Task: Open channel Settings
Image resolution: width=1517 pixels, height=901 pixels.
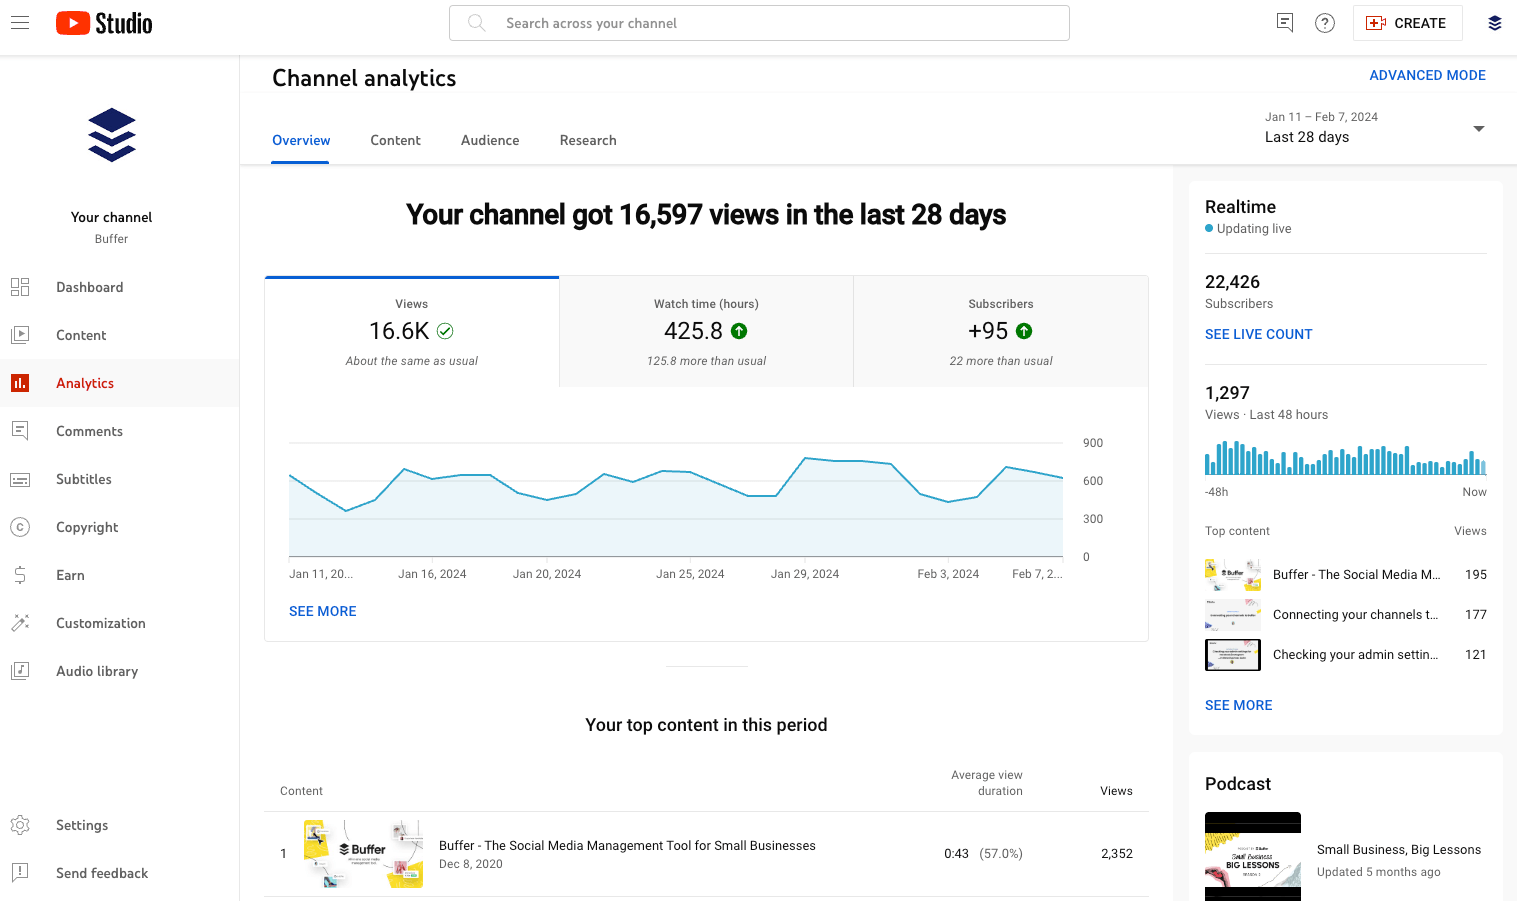Action: point(81,825)
